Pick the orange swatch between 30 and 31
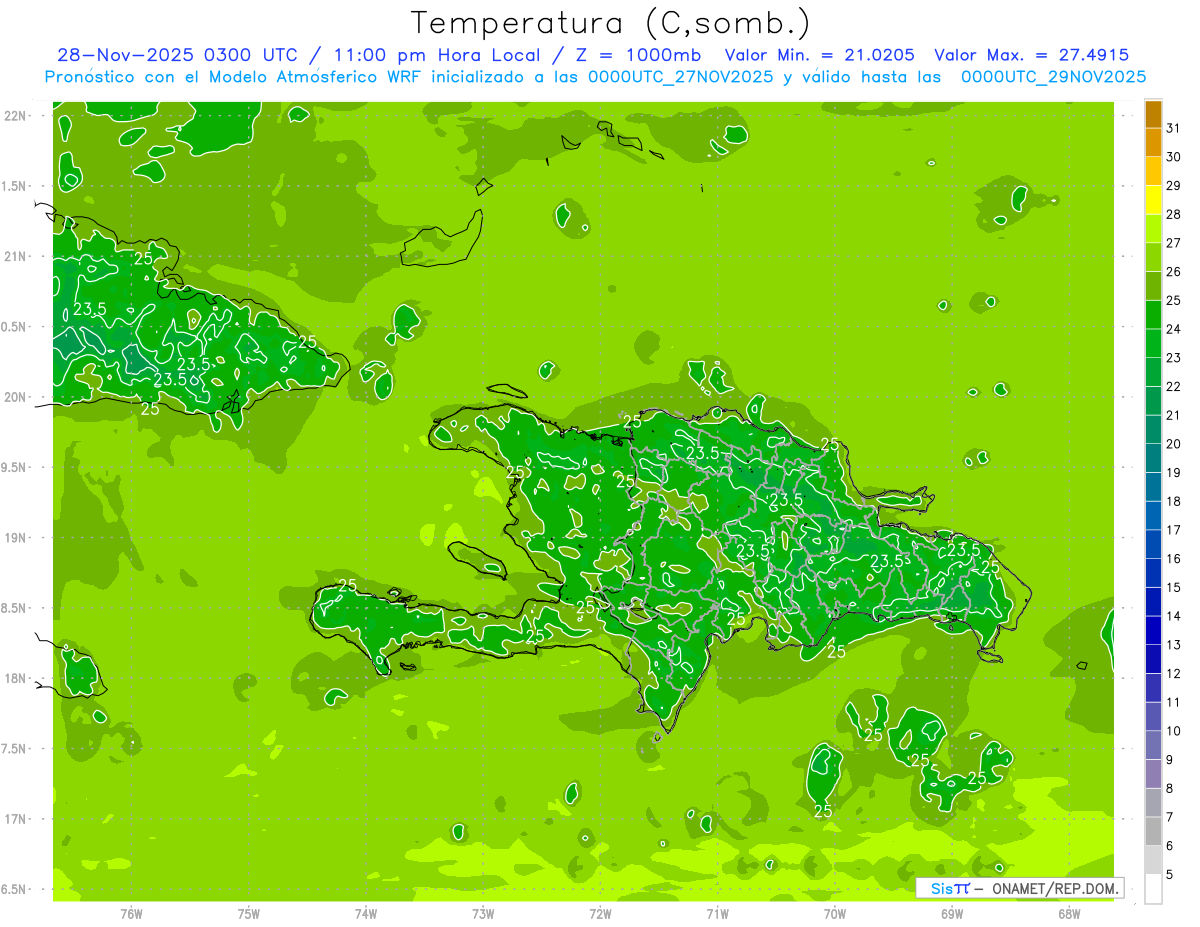Image resolution: width=1200 pixels, height=927 pixels. [x=1153, y=143]
